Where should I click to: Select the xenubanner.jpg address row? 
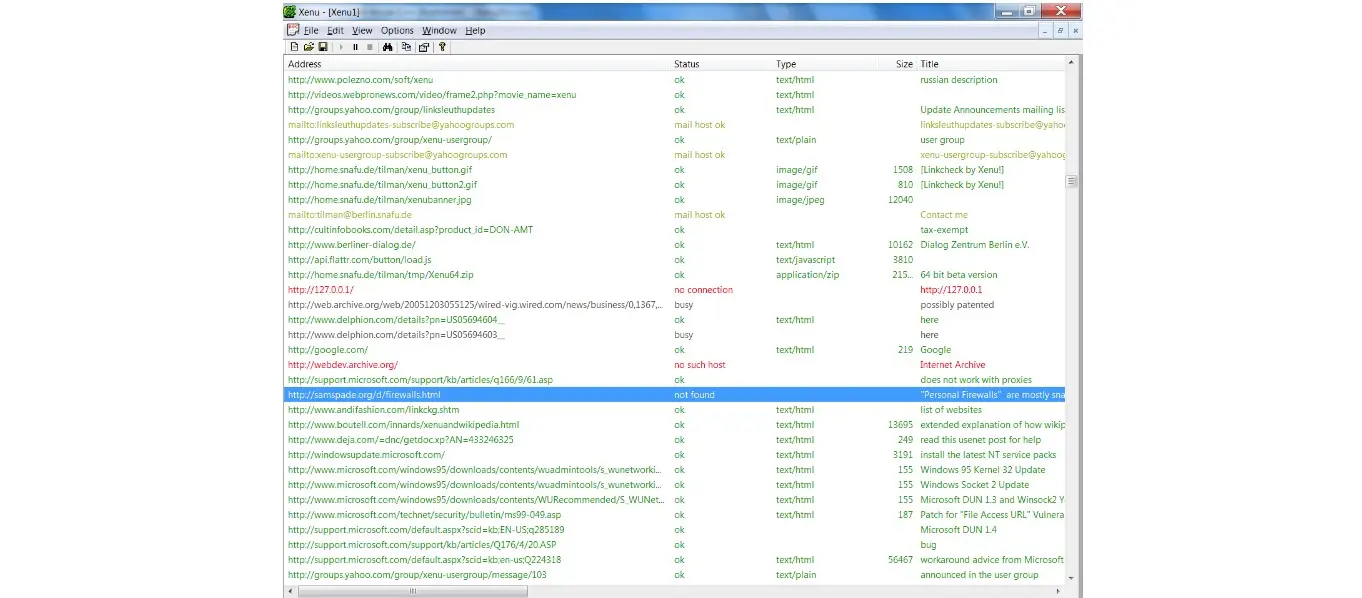[674, 200]
